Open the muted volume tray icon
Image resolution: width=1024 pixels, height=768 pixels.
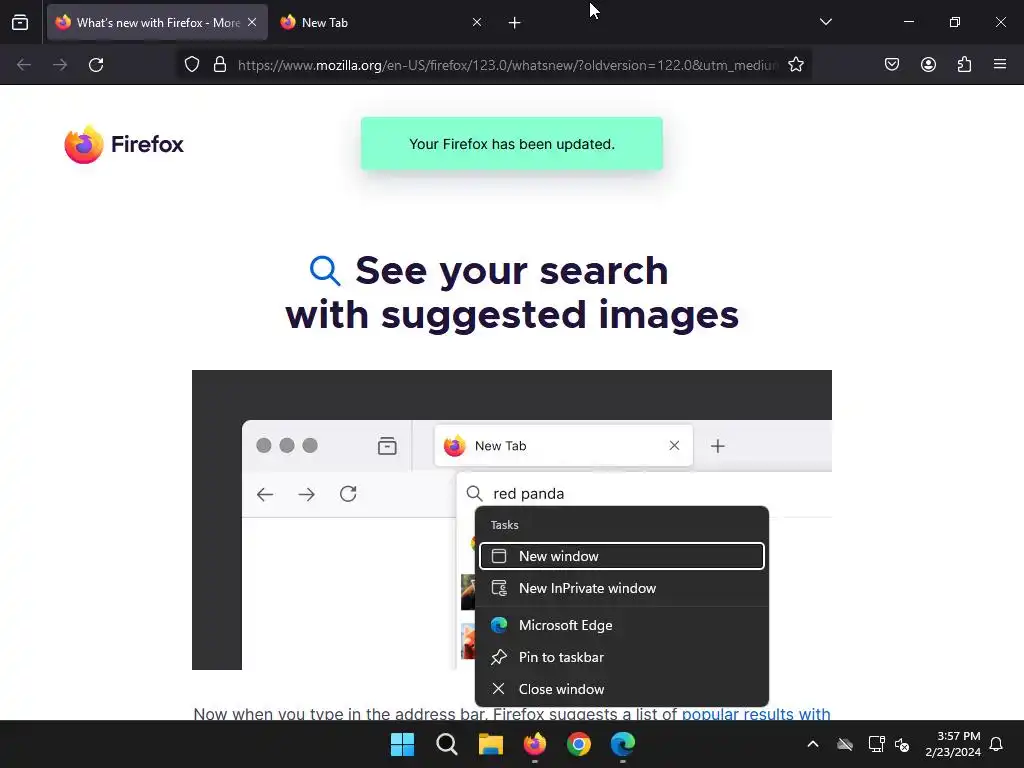(x=902, y=744)
